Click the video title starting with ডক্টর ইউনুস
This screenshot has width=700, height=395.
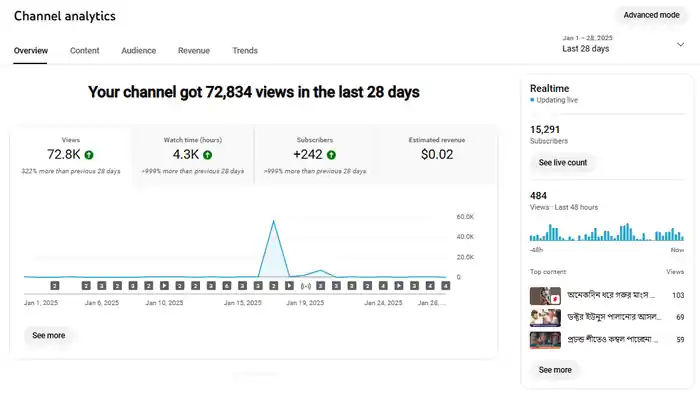[x=614, y=317]
